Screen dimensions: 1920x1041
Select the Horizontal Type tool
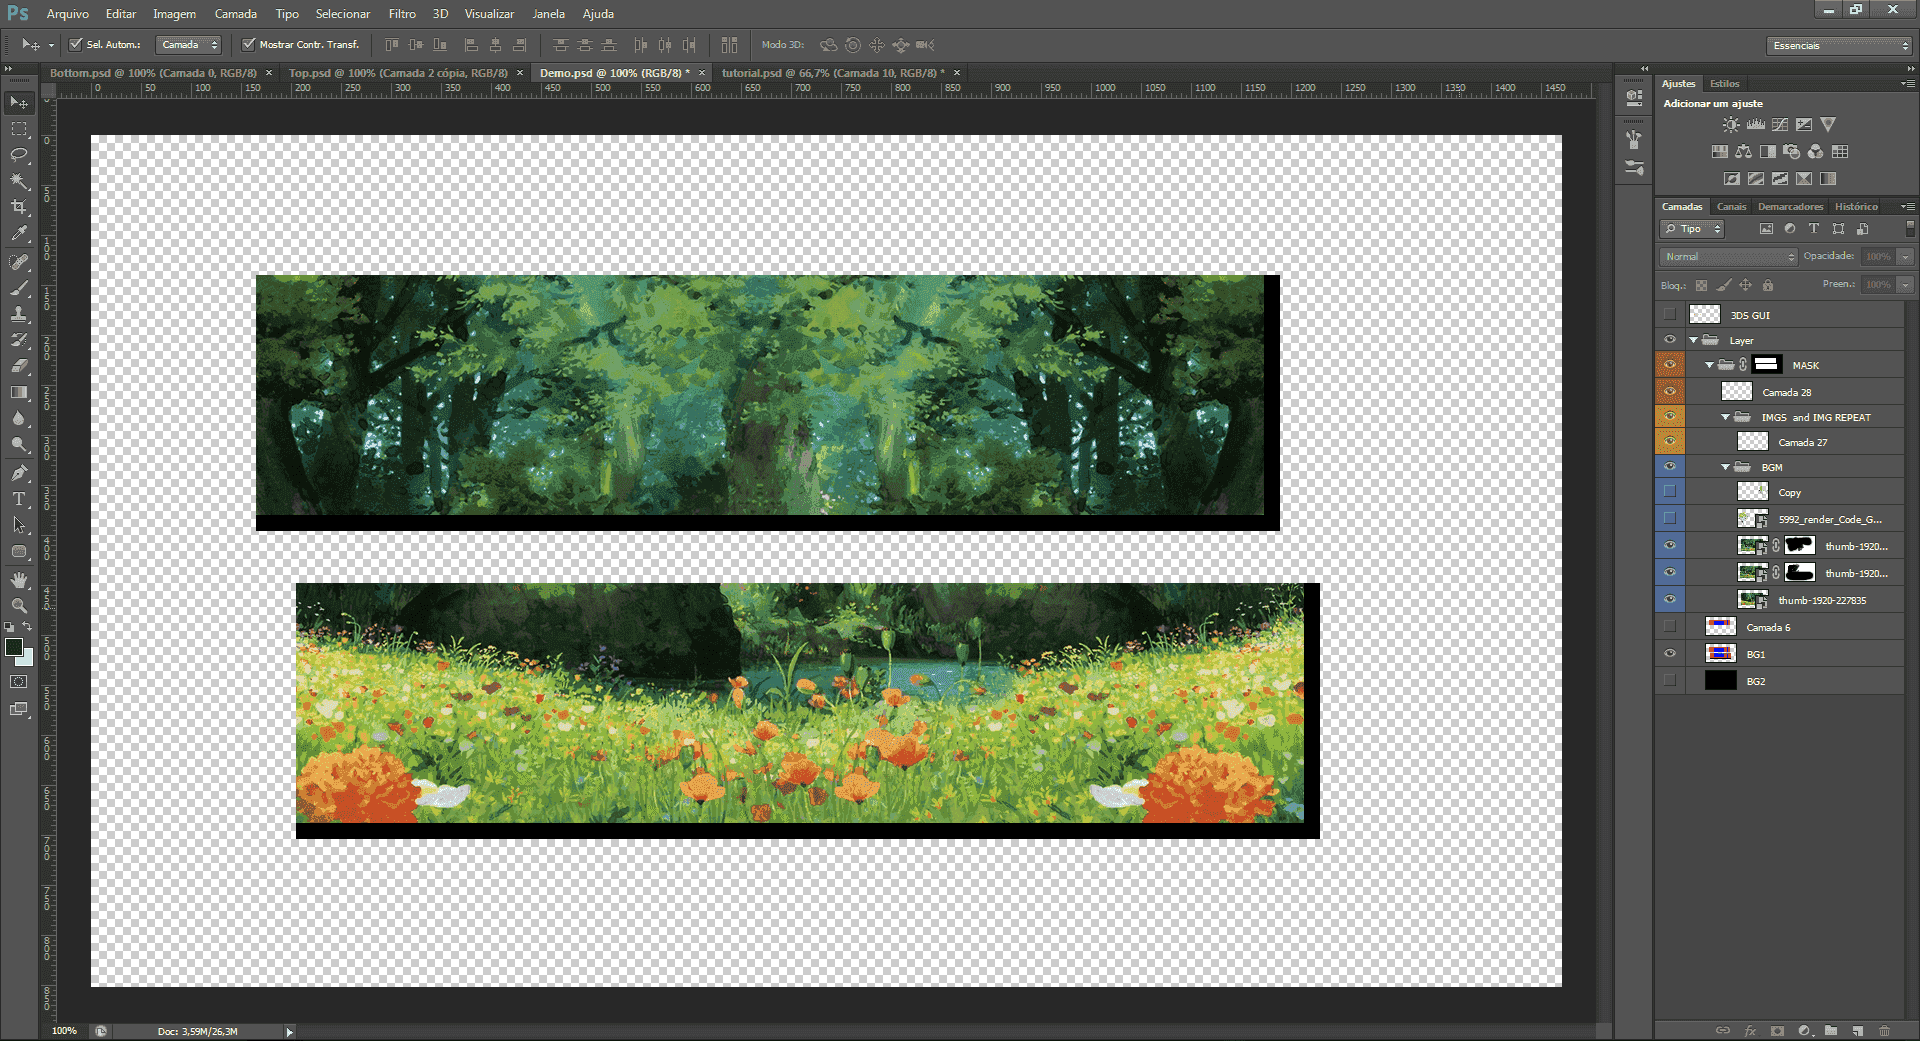(19, 499)
